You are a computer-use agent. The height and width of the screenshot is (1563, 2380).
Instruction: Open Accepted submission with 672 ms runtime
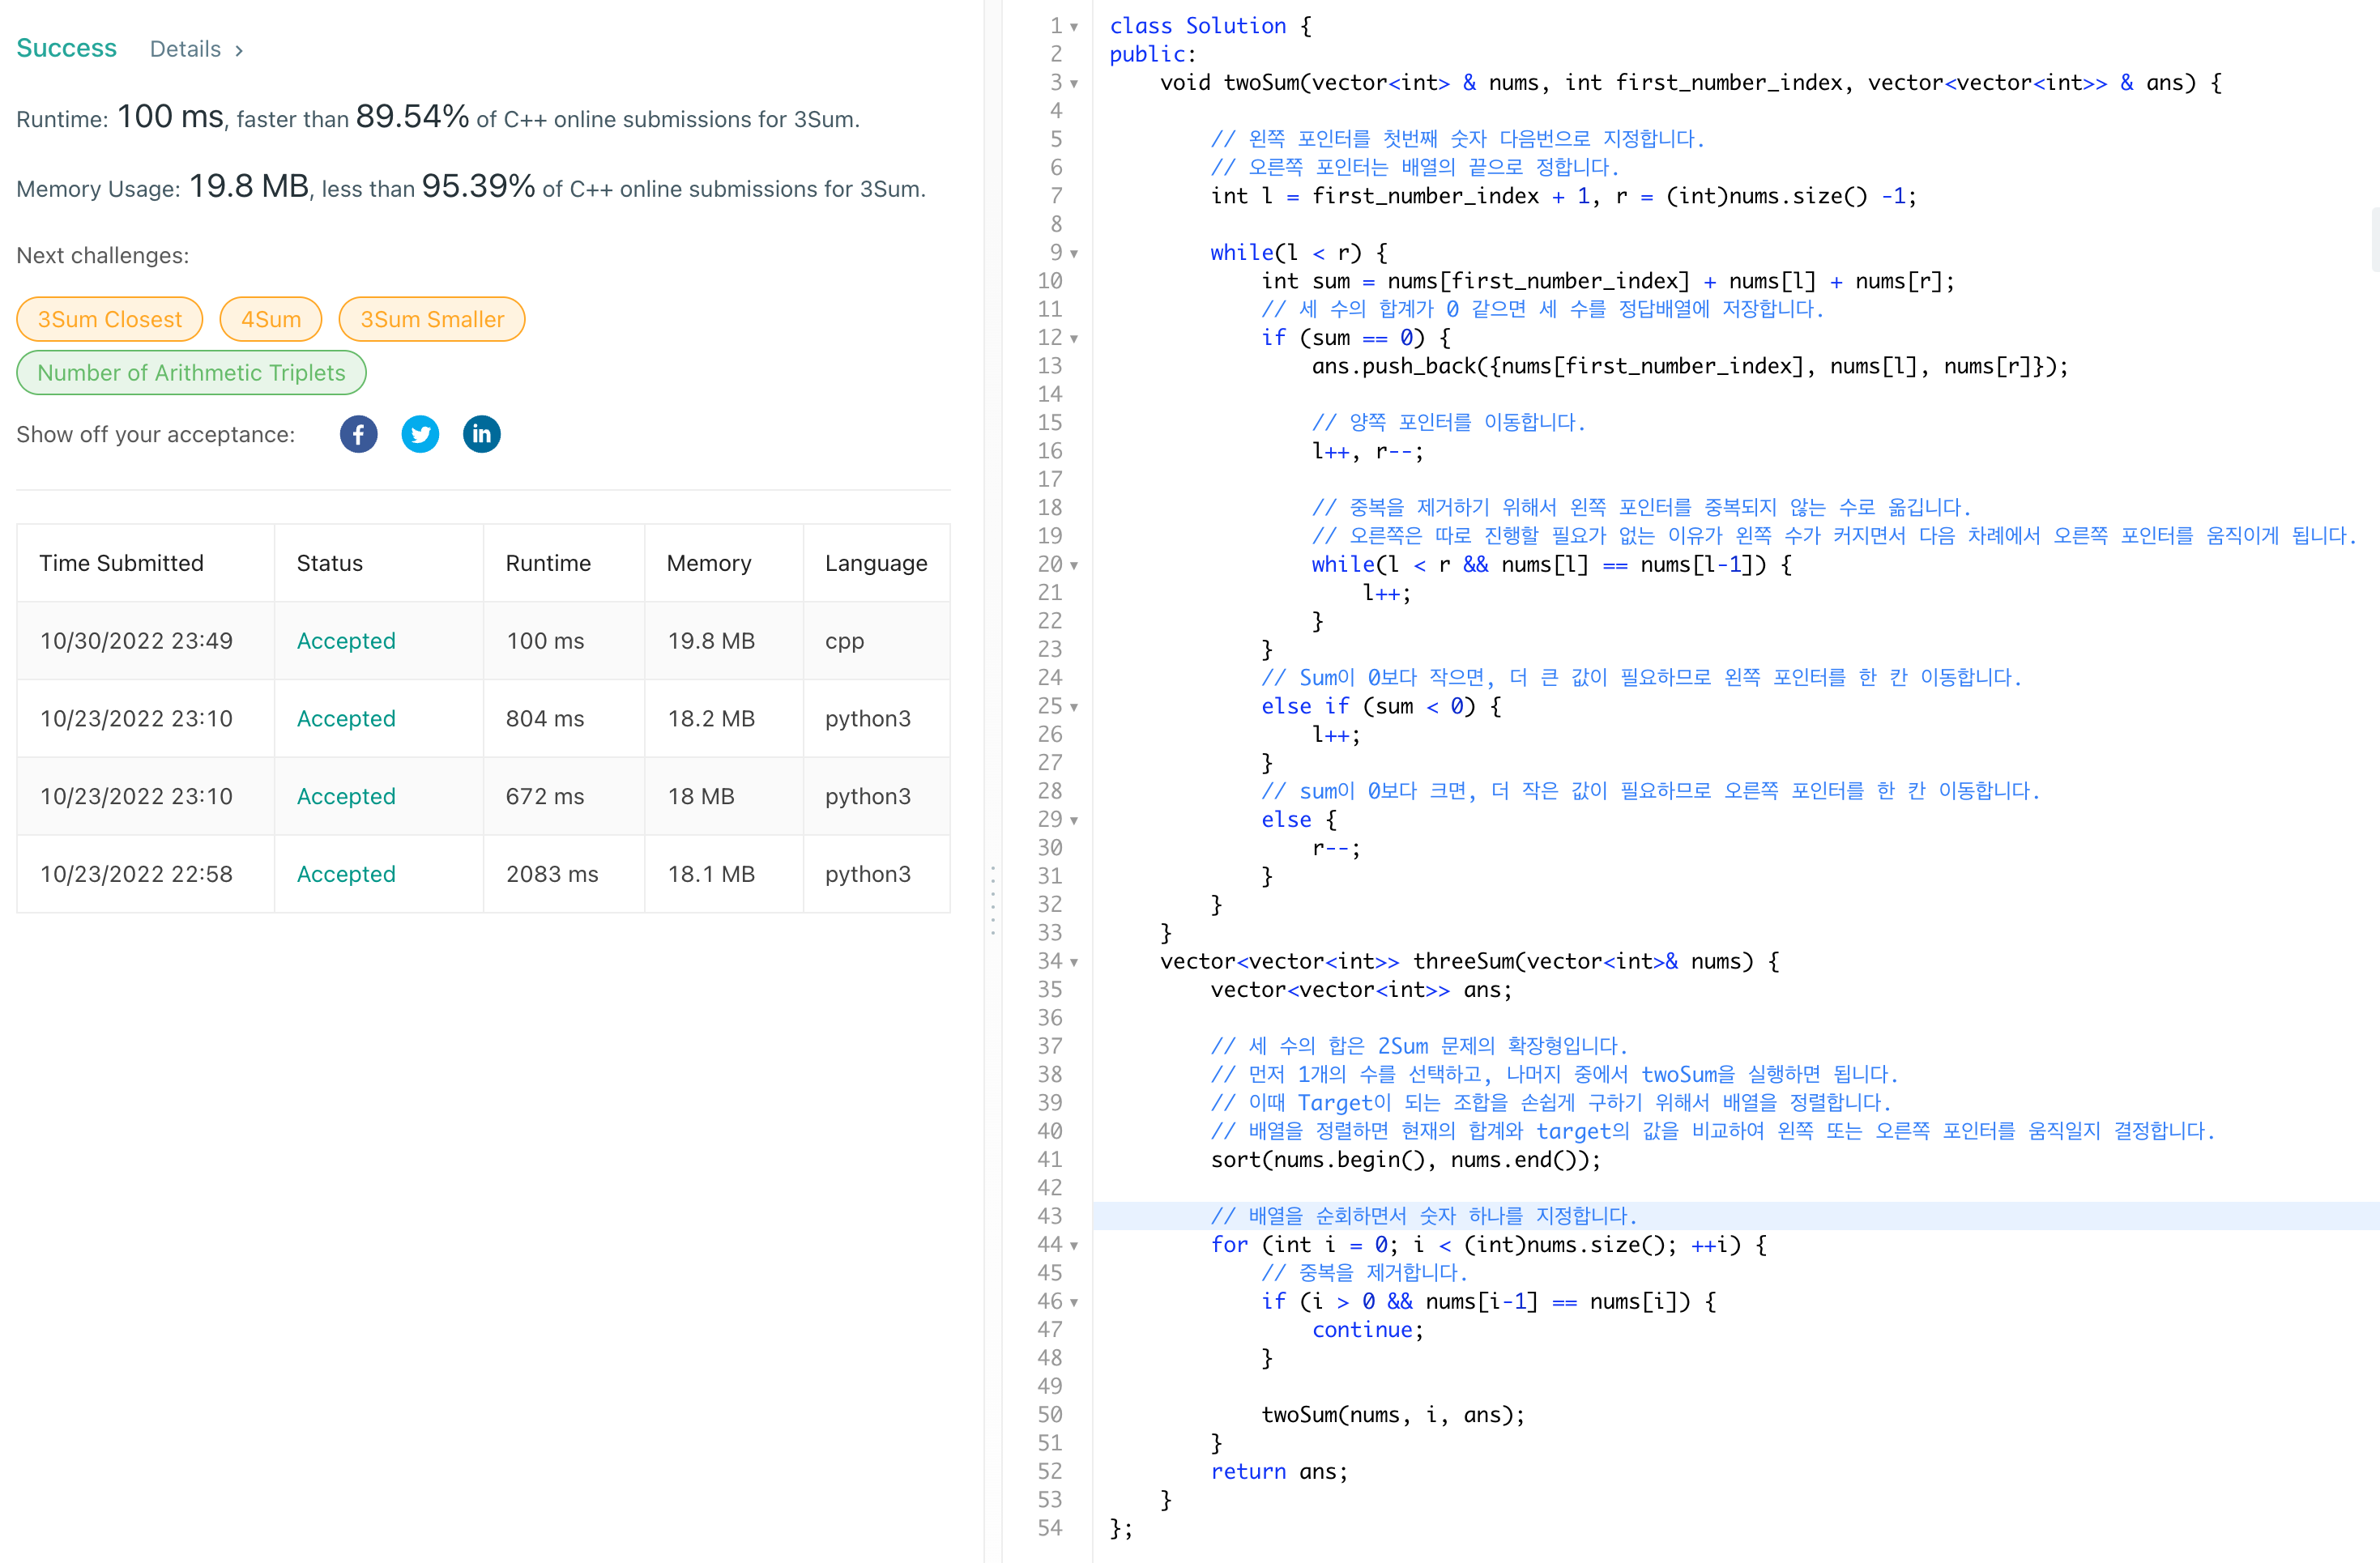pyautogui.click(x=346, y=797)
